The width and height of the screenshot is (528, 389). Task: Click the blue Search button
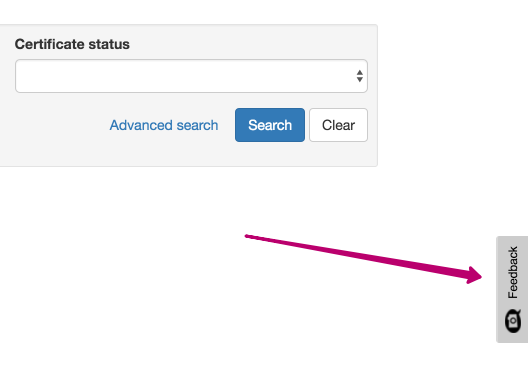coord(270,125)
